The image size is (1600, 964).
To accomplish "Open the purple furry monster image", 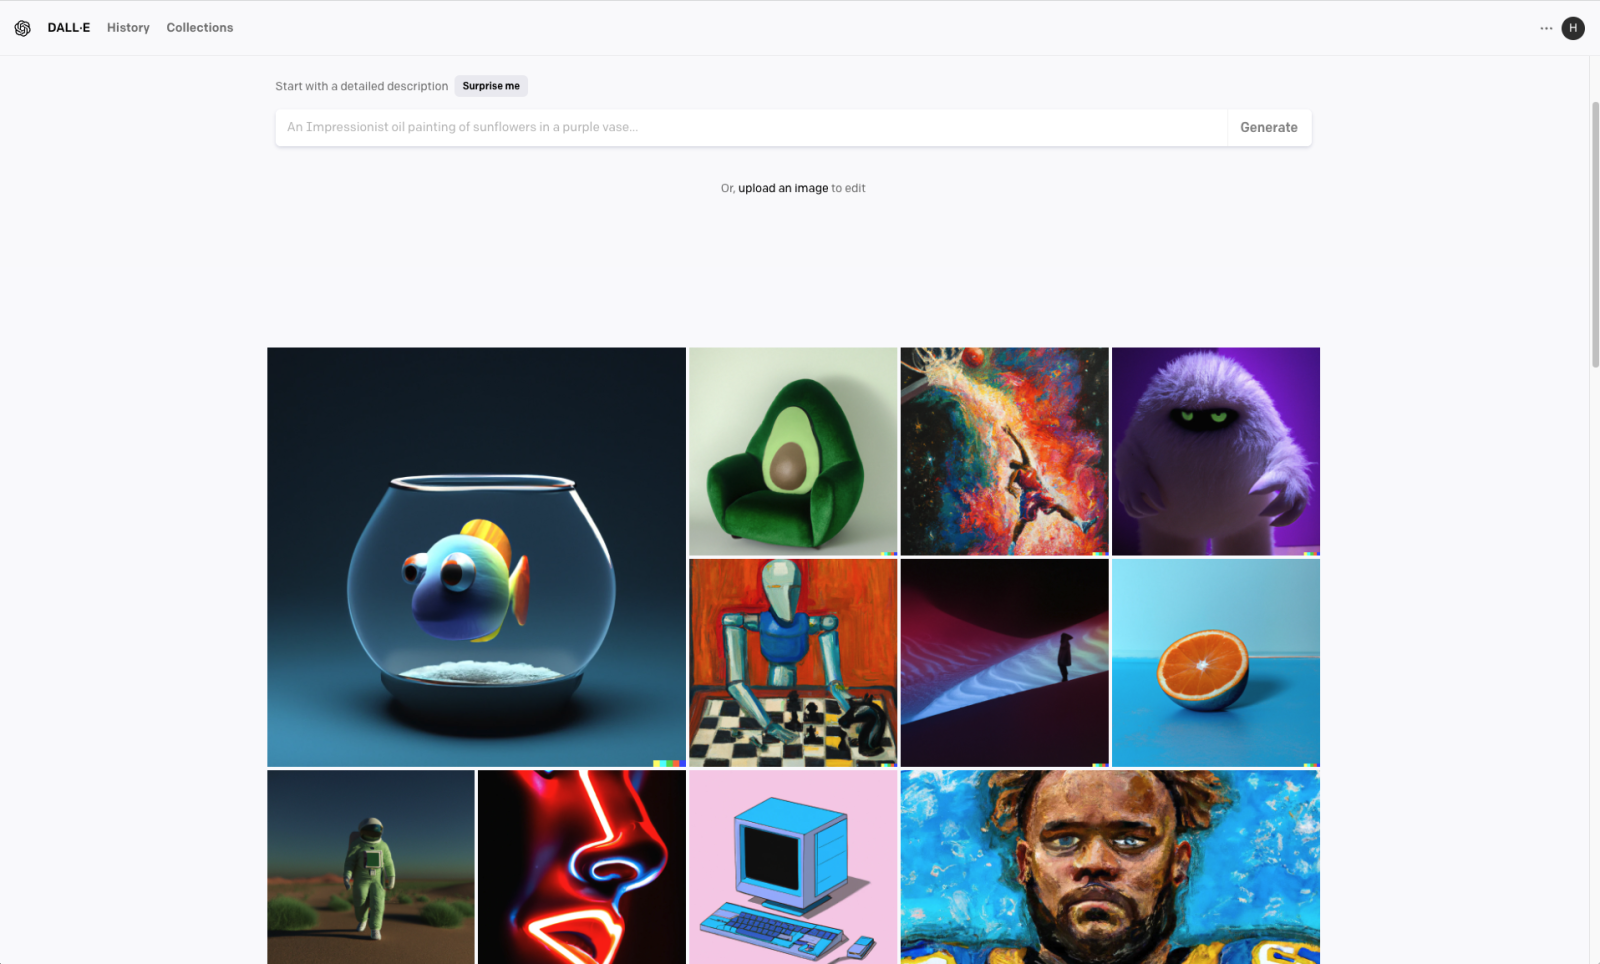I will [x=1216, y=451].
